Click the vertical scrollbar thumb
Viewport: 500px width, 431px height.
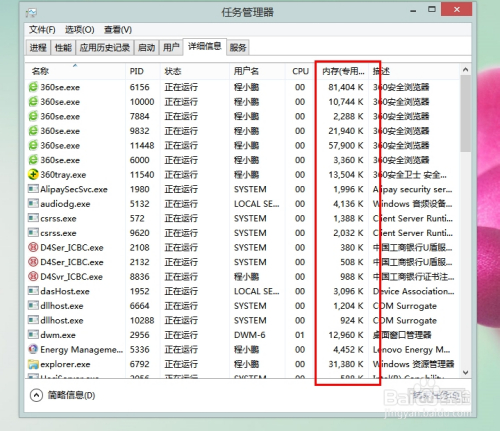pyautogui.click(x=466, y=114)
